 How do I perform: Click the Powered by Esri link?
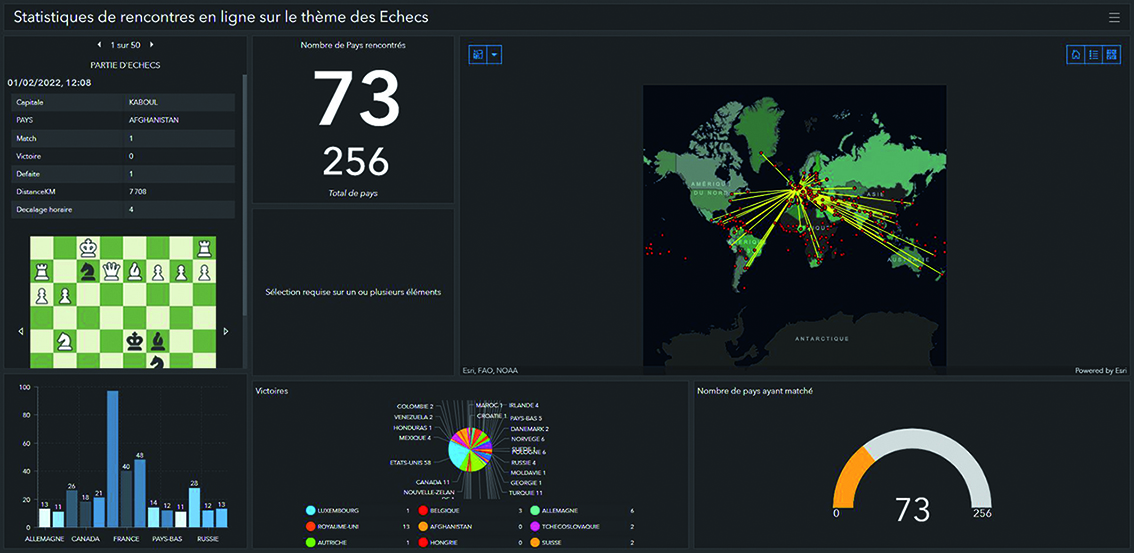tap(1100, 370)
